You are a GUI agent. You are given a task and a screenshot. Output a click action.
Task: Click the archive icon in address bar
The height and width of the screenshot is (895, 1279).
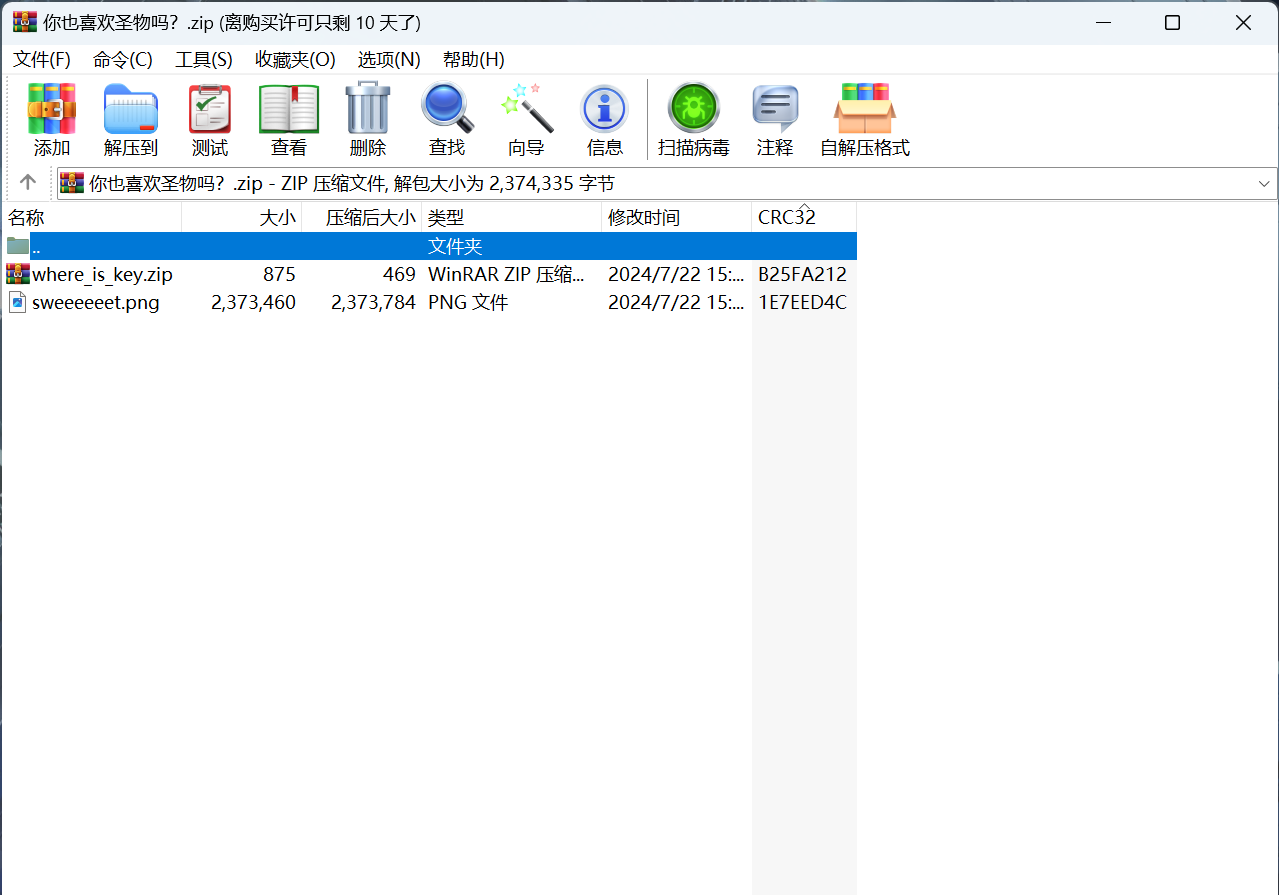point(72,183)
